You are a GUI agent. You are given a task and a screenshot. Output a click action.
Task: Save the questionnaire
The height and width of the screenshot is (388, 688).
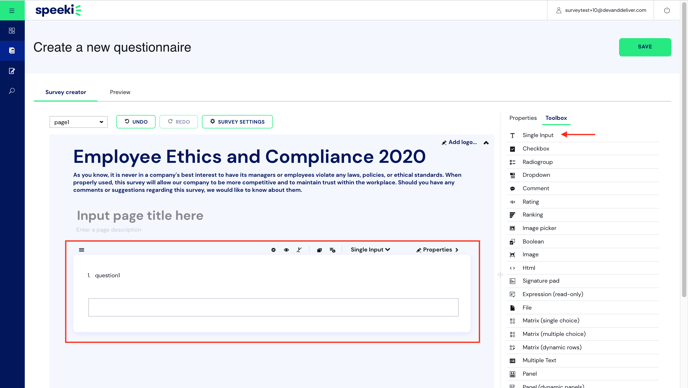point(645,47)
